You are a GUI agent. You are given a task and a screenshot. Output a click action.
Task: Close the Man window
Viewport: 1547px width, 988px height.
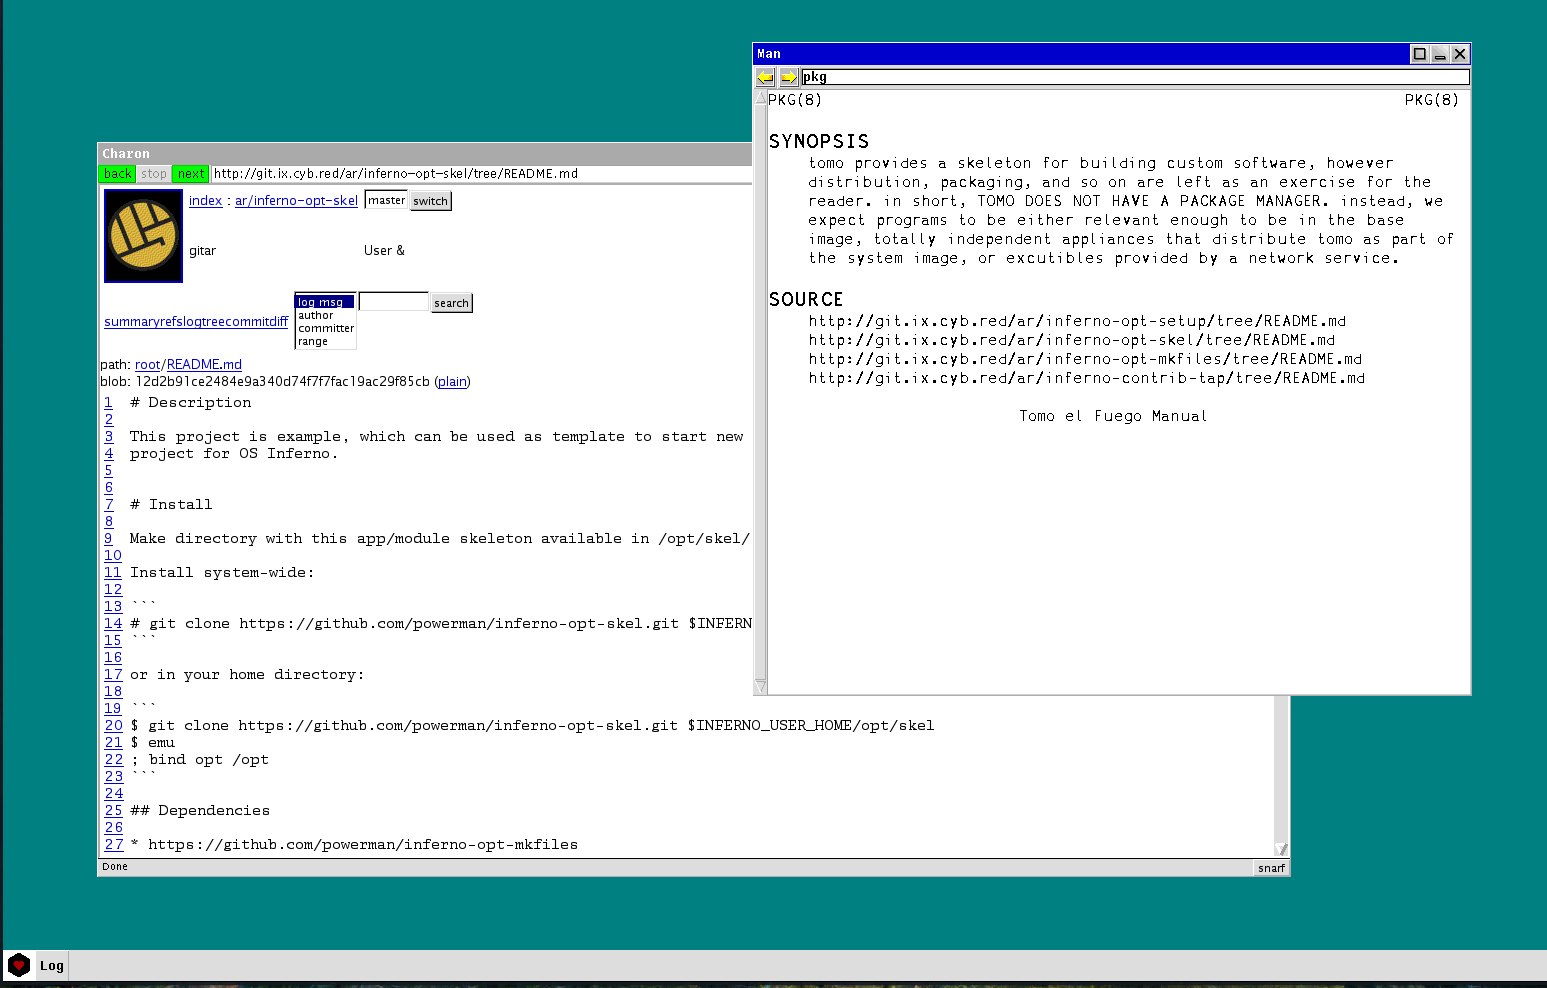[x=1460, y=54]
